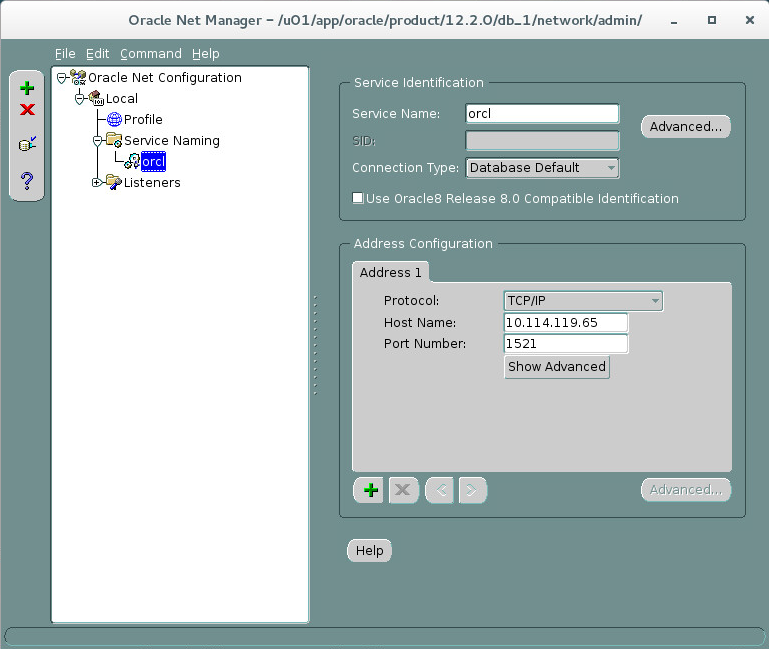The height and width of the screenshot is (649, 769).
Task: Click the Port Number input field
Action: (566, 343)
